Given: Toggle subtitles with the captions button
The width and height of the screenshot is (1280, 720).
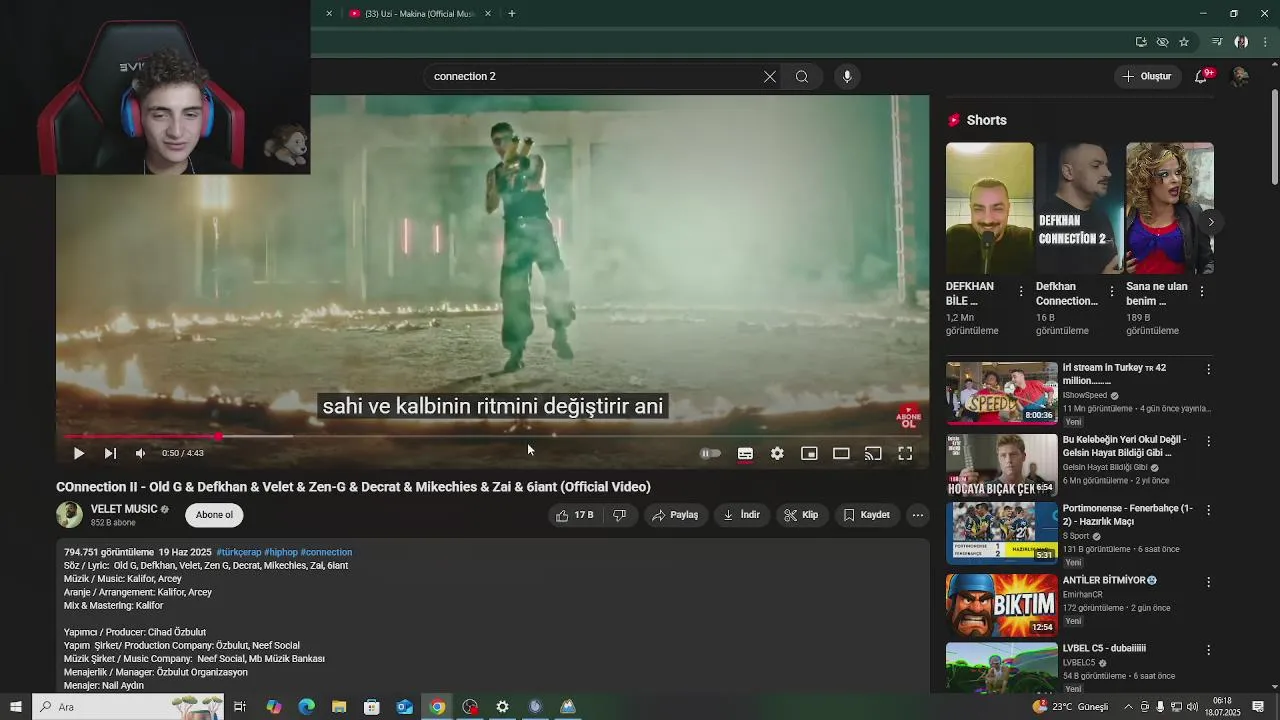Looking at the screenshot, I should click(745, 453).
